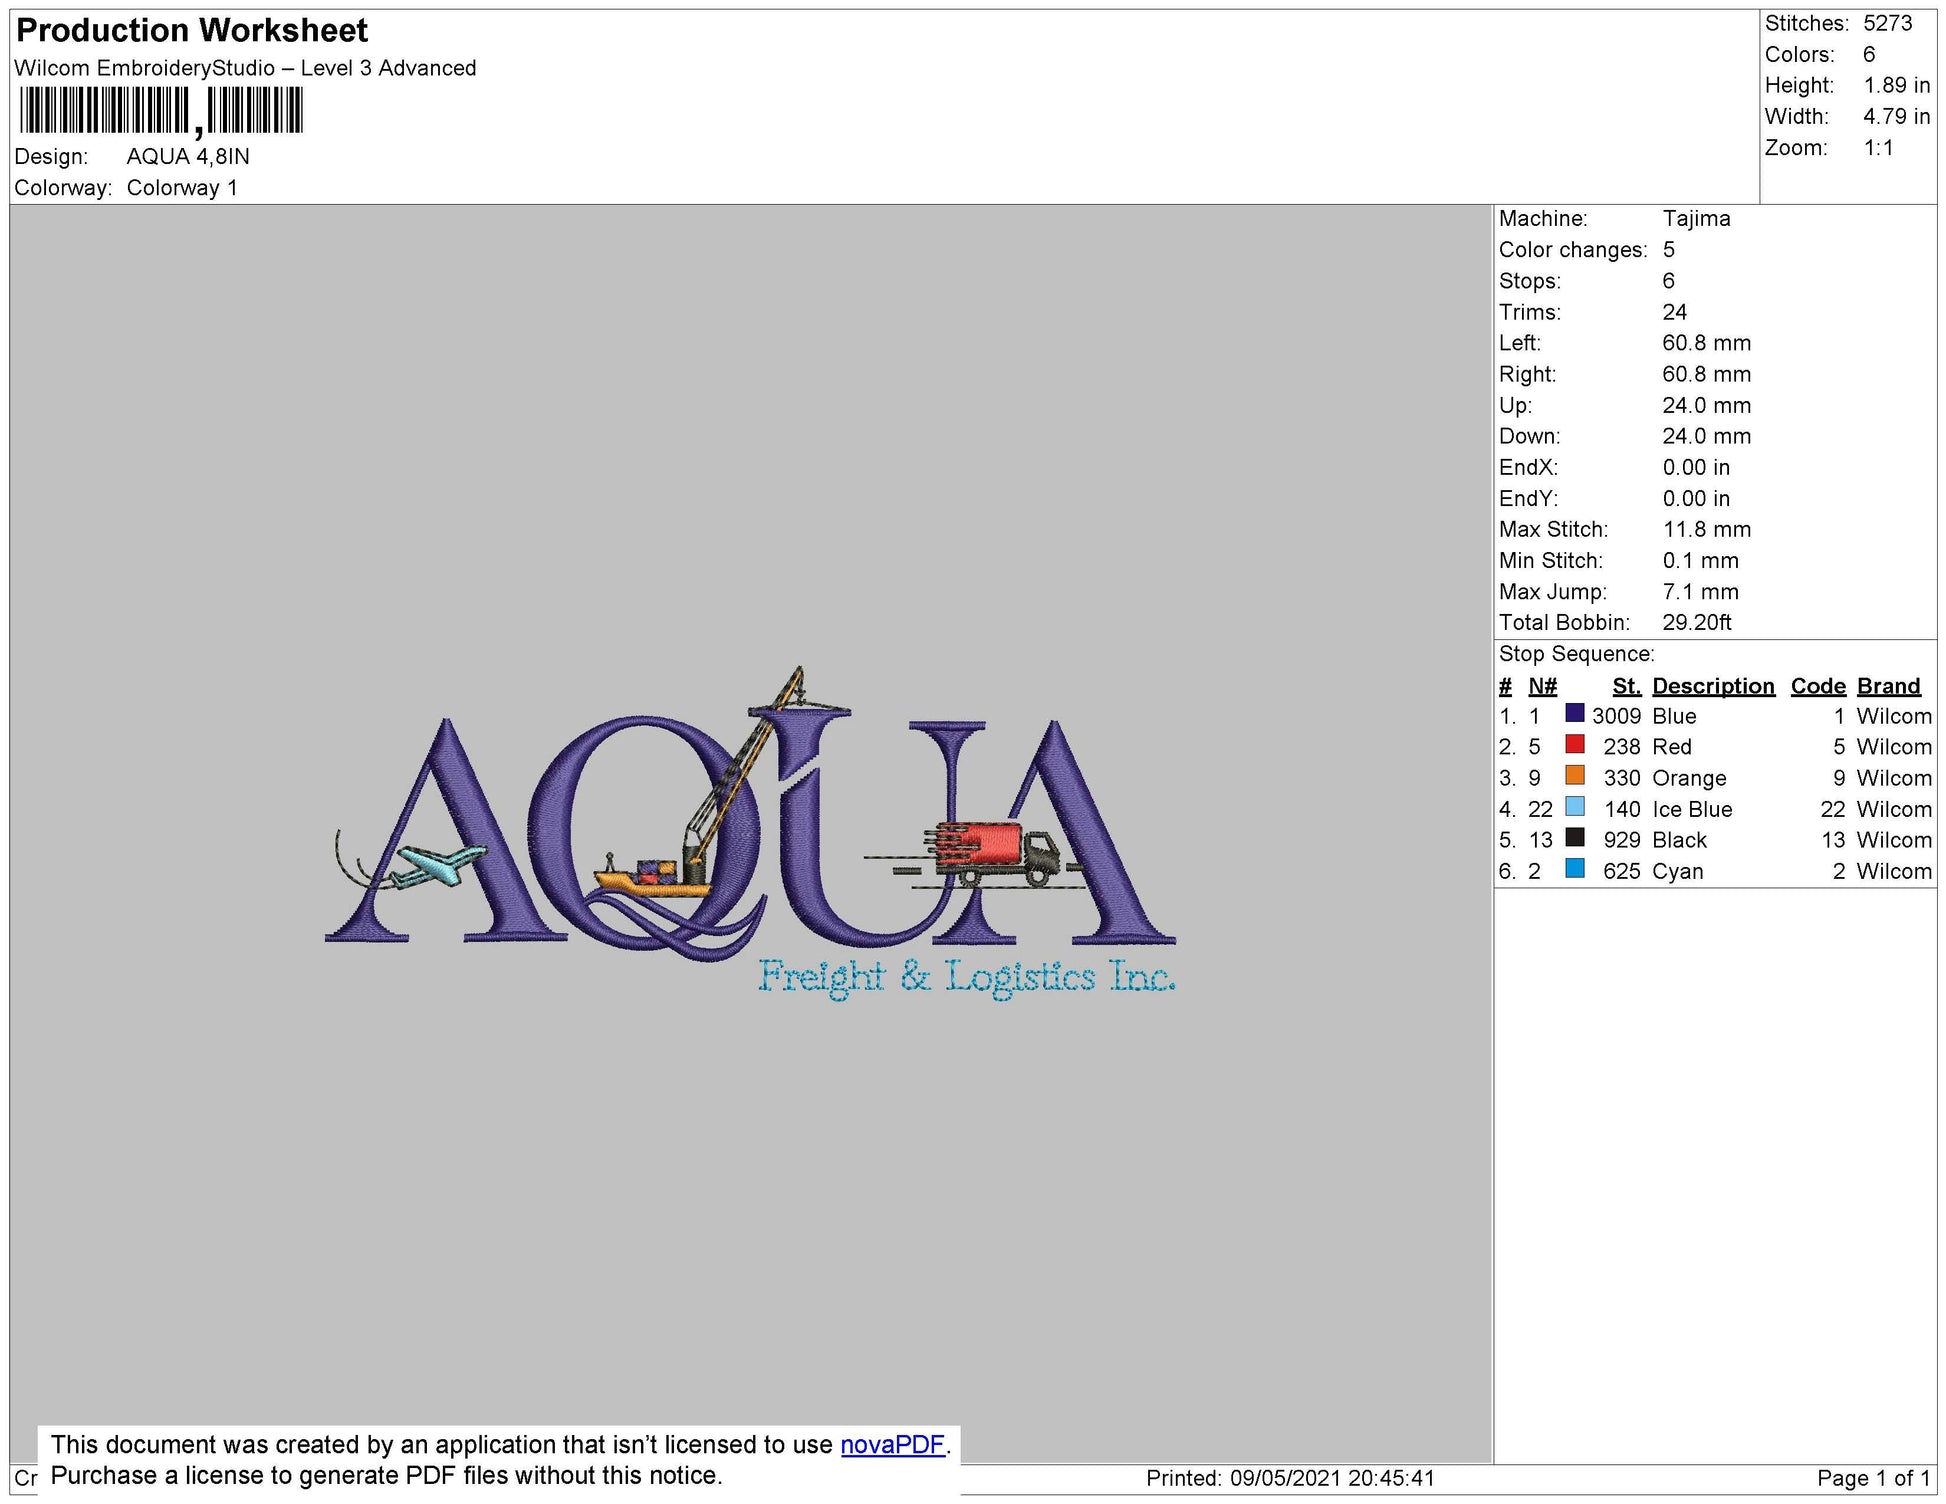Click the Code column header
Image resolution: width=1946 pixels, height=1504 pixels.
tap(1818, 686)
